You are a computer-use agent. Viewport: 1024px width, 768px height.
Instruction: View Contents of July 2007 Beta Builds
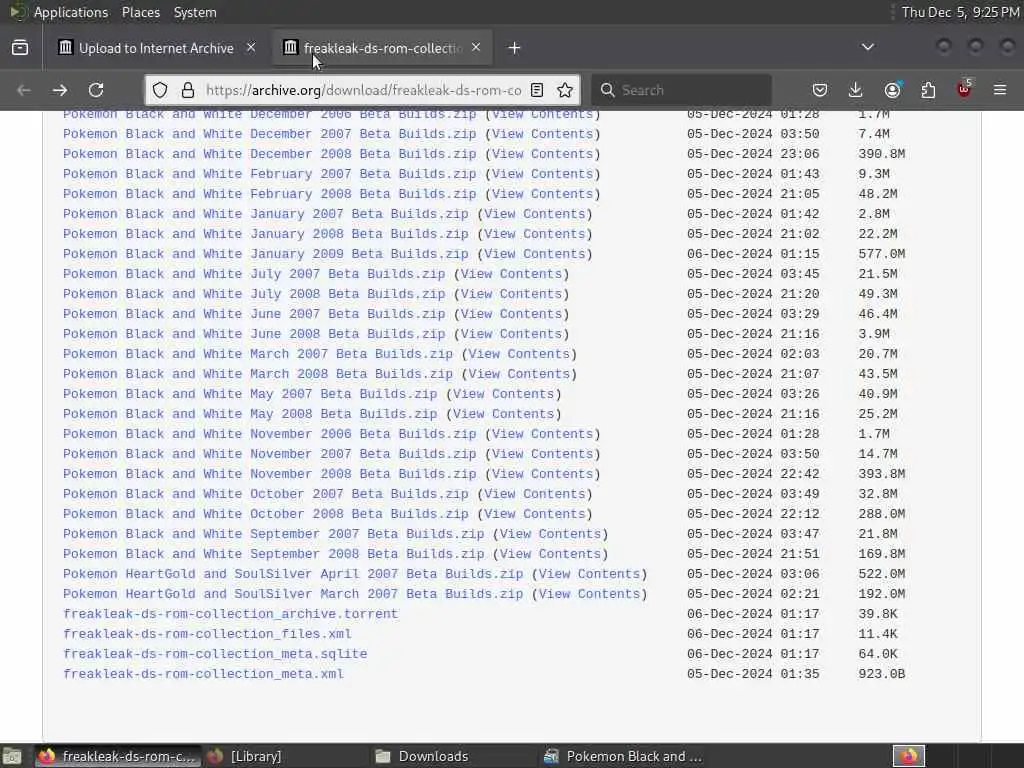coord(511,274)
